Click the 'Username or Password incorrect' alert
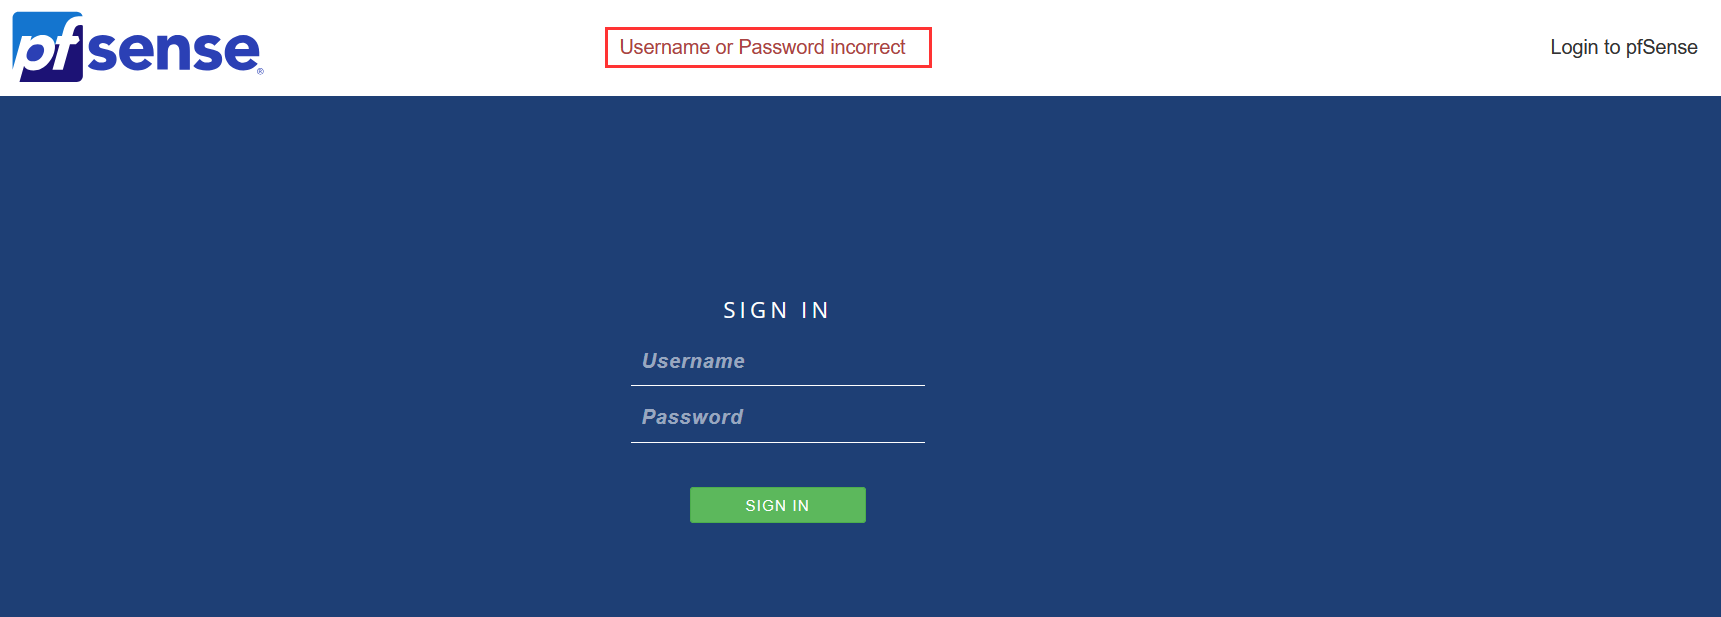The image size is (1721, 617). click(767, 47)
